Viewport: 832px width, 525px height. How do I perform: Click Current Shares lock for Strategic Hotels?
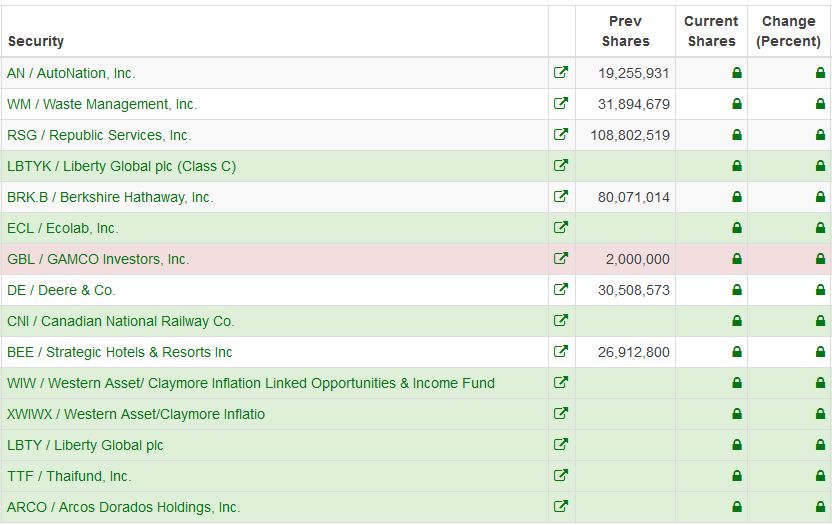click(737, 352)
